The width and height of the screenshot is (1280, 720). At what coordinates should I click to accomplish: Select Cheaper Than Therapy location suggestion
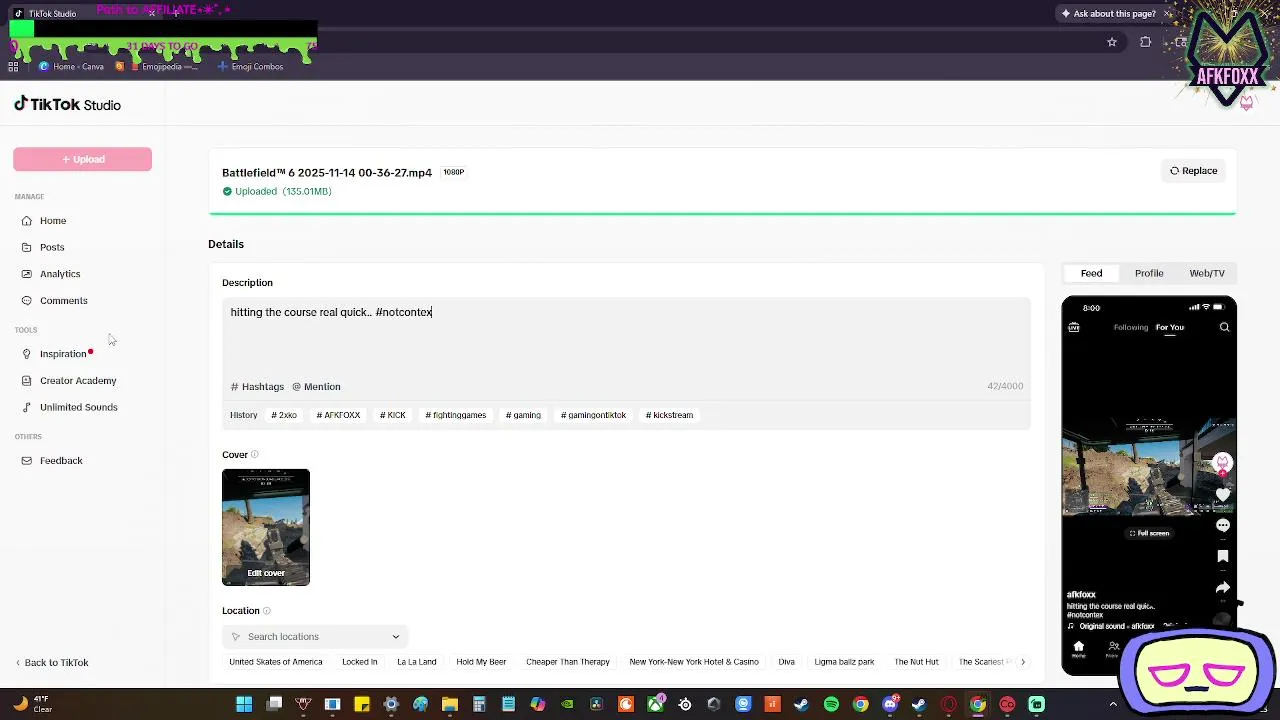[x=568, y=662]
